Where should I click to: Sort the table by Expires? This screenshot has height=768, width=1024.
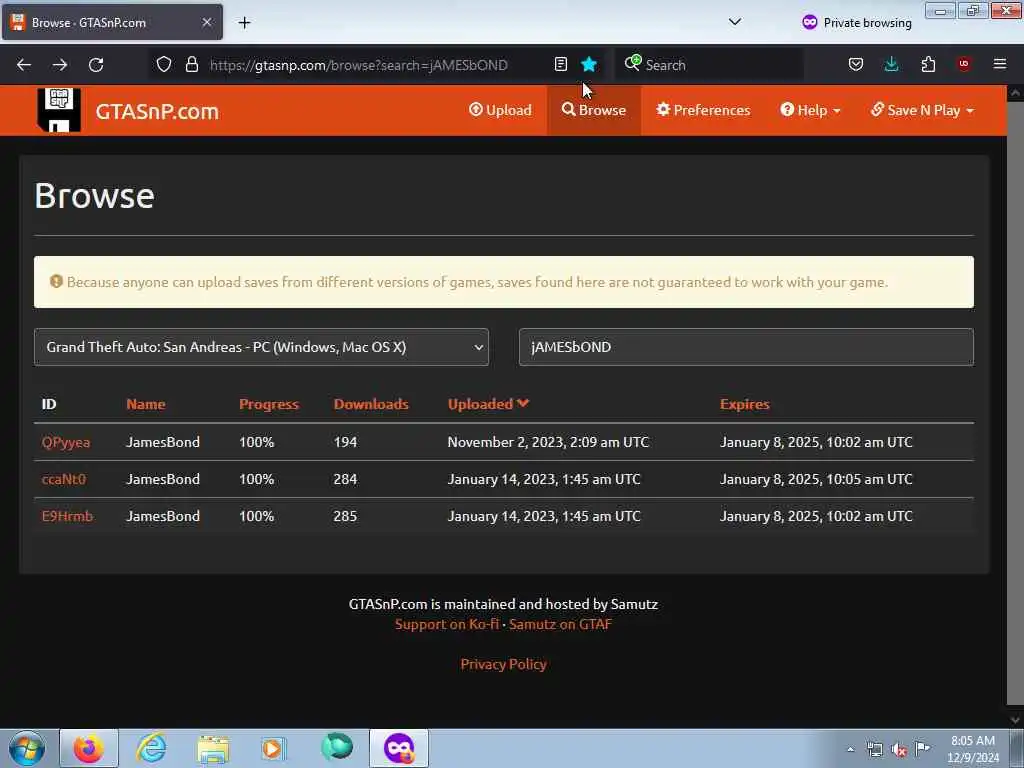(744, 404)
